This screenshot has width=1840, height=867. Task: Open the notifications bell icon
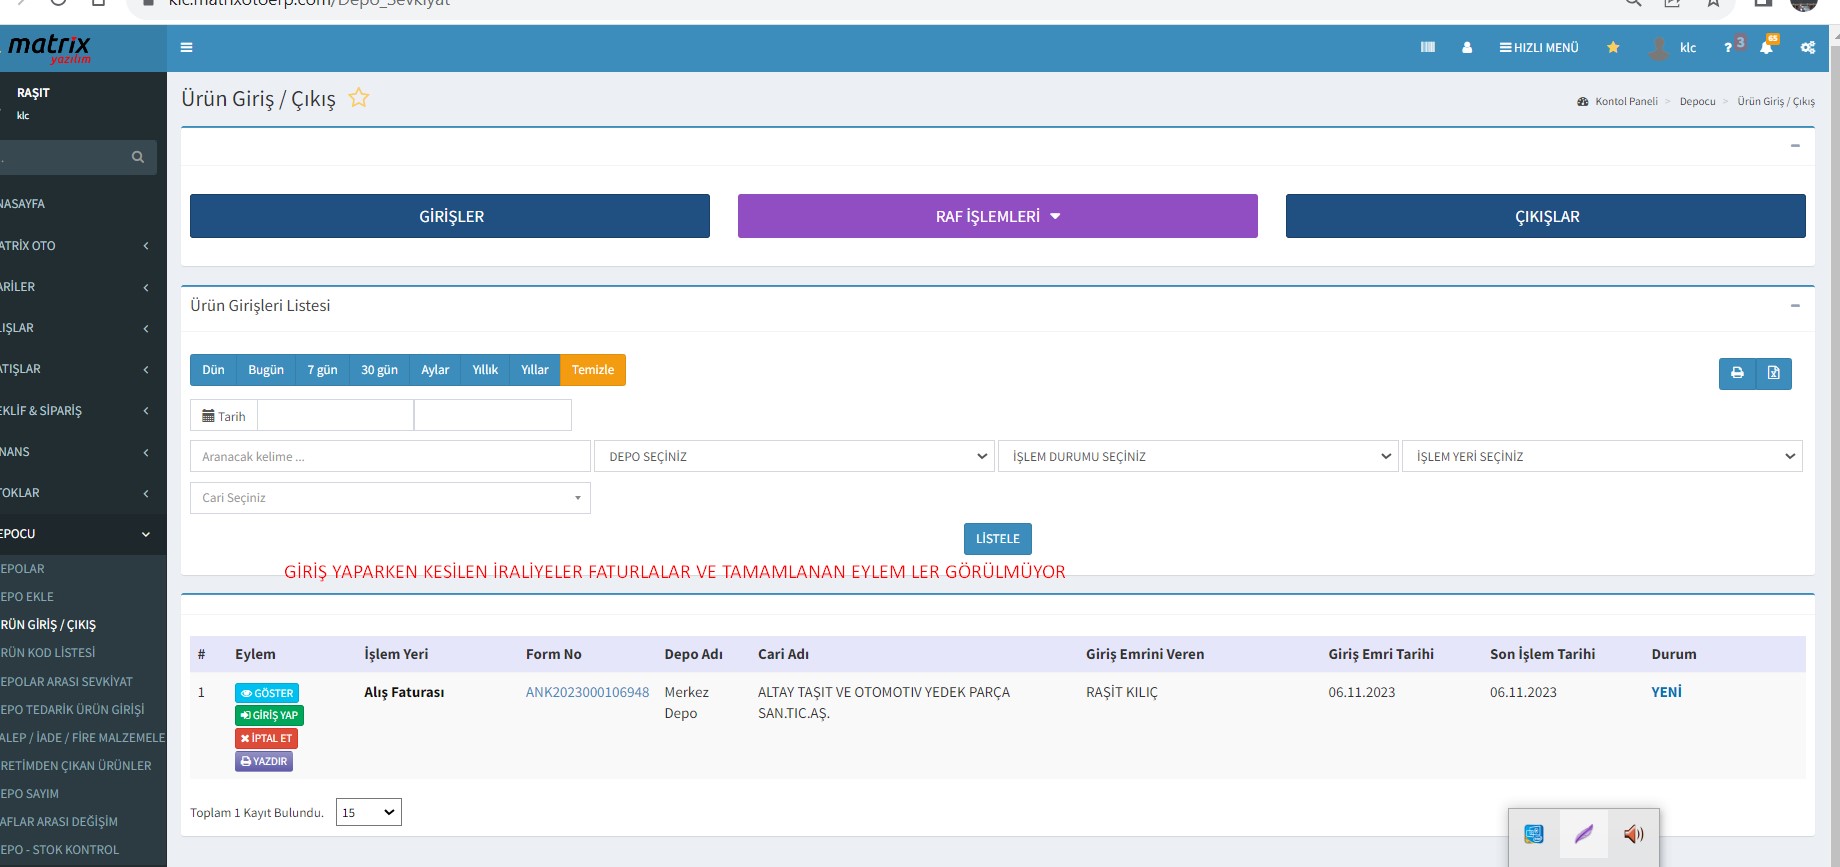point(1766,47)
